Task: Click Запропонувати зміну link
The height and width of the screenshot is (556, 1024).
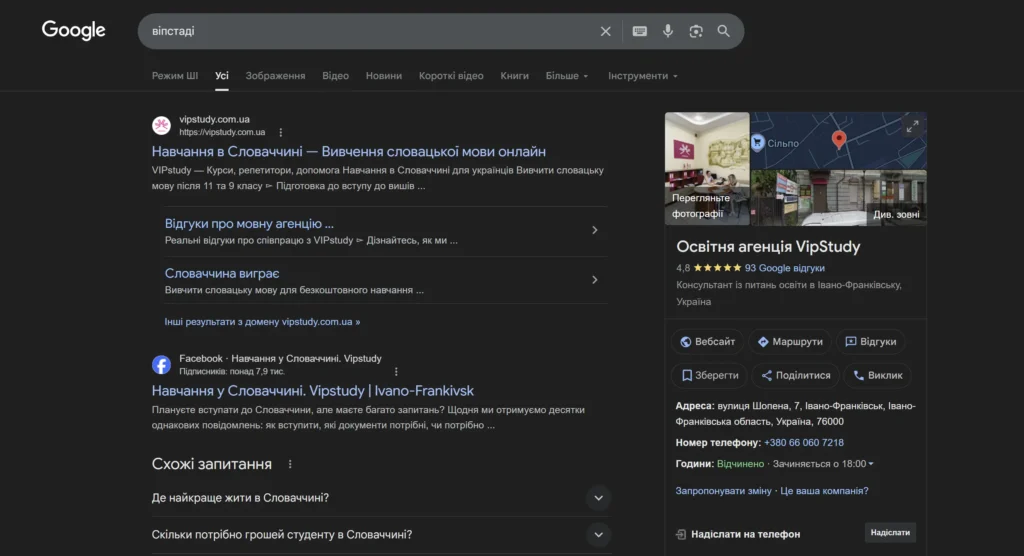Action: click(x=723, y=491)
